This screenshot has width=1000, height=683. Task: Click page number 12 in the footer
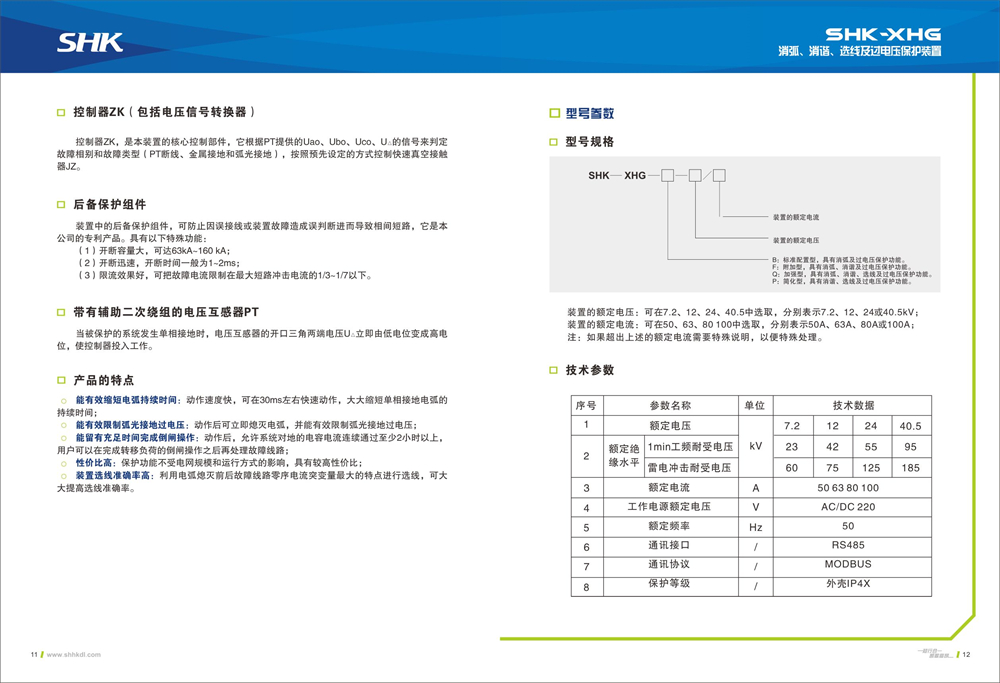pos(966,654)
